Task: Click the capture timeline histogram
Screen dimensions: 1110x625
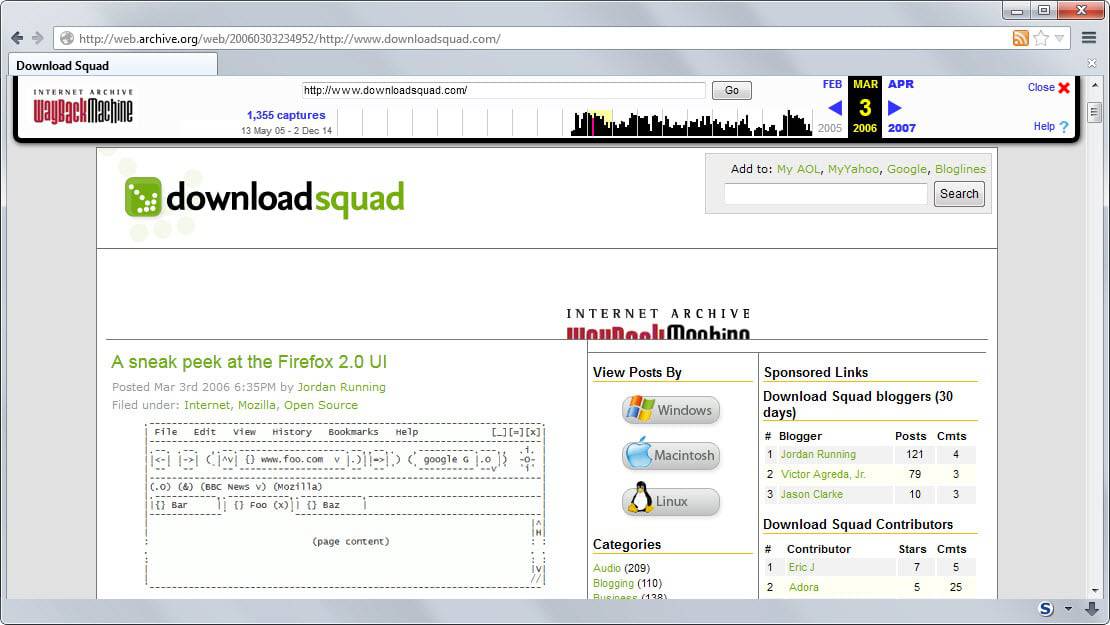Action: pos(574,122)
